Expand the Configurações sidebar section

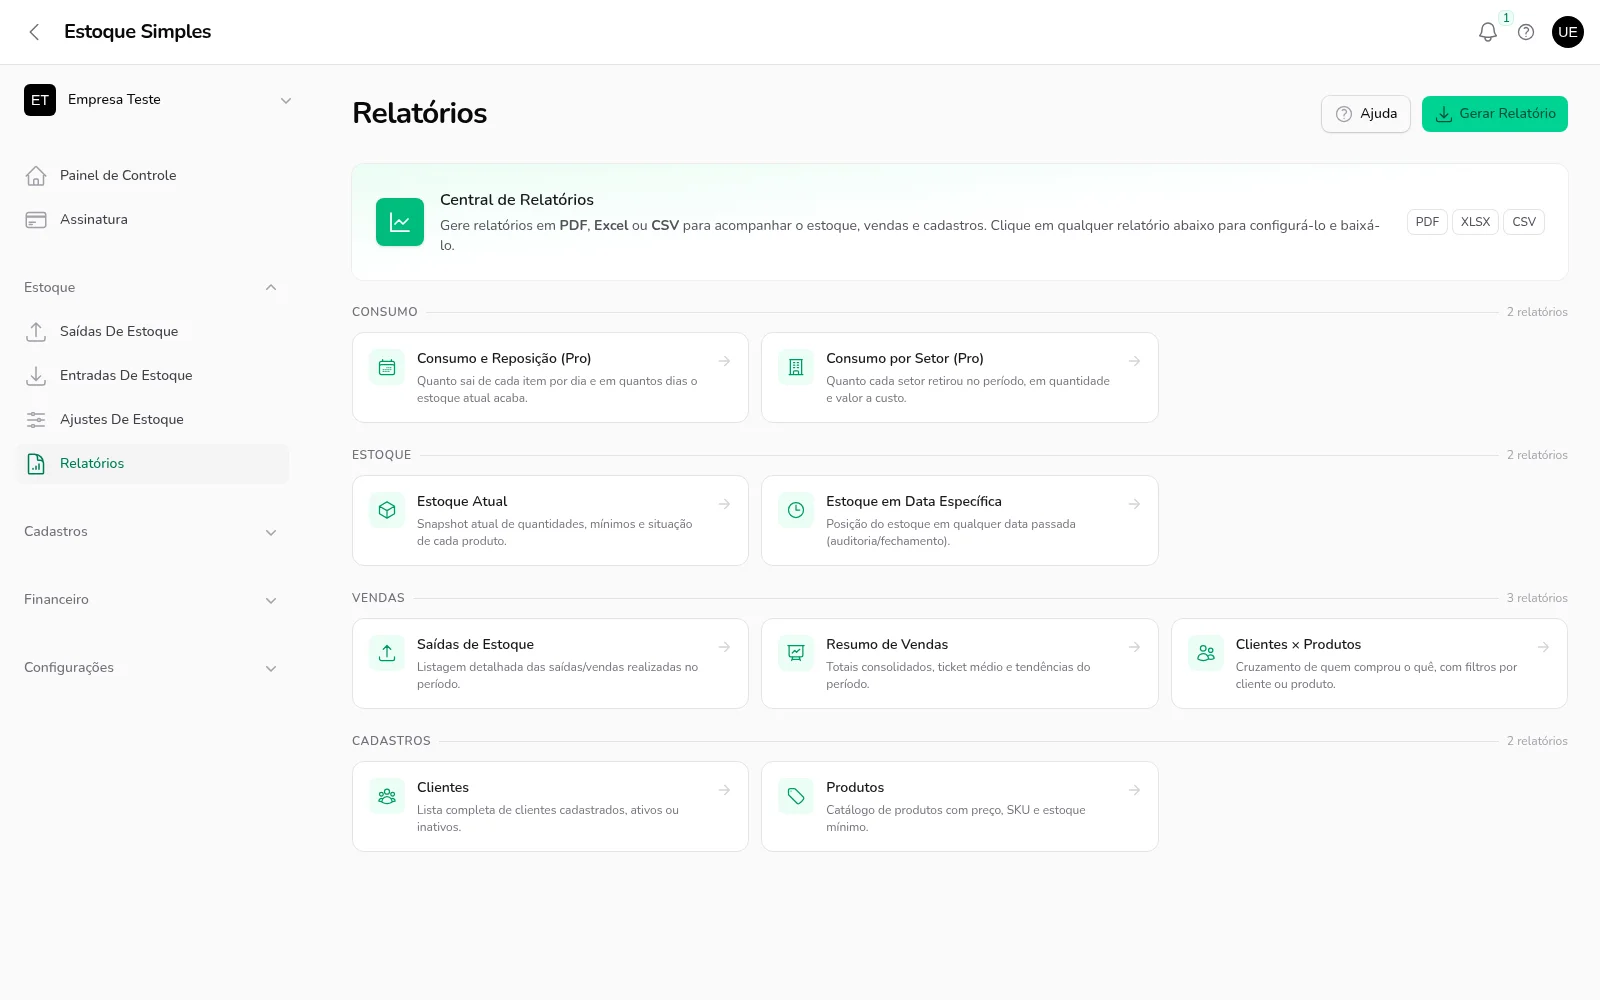(x=152, y=668)
